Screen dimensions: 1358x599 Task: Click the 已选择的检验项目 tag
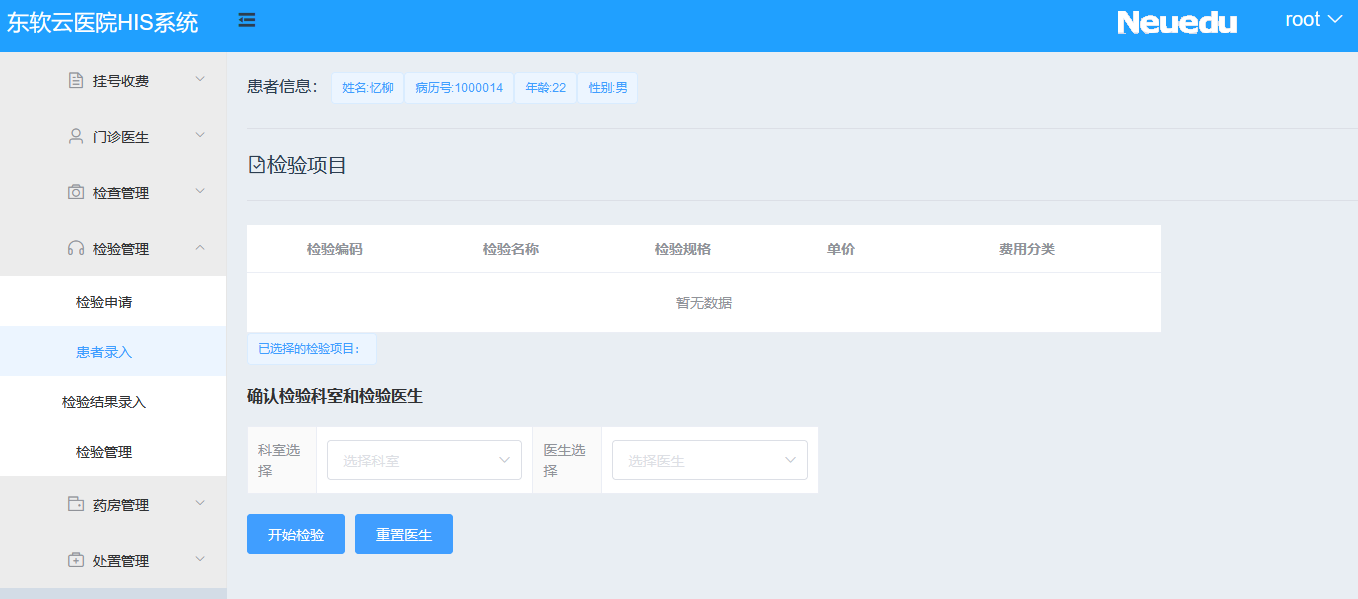coord(312,349)
